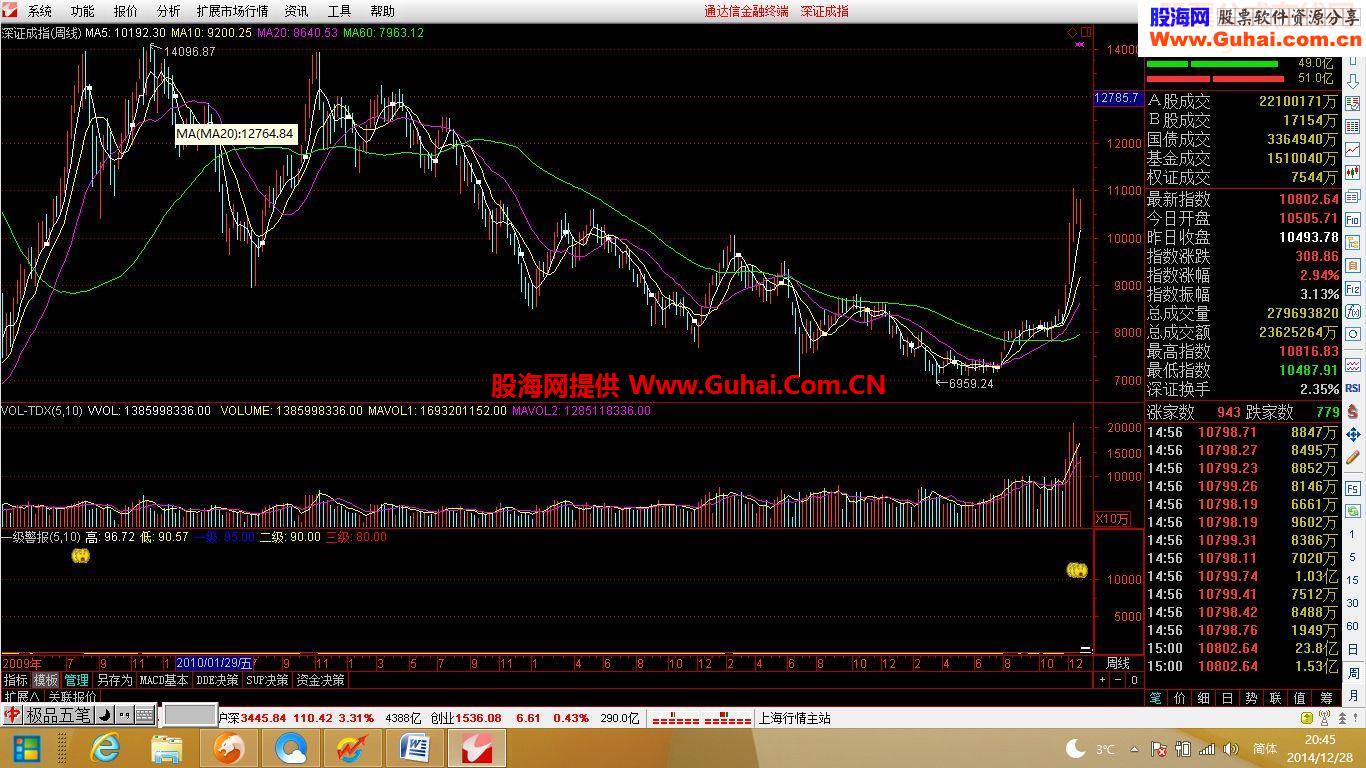Open the 功能 menu

click(x=83, y=11)
